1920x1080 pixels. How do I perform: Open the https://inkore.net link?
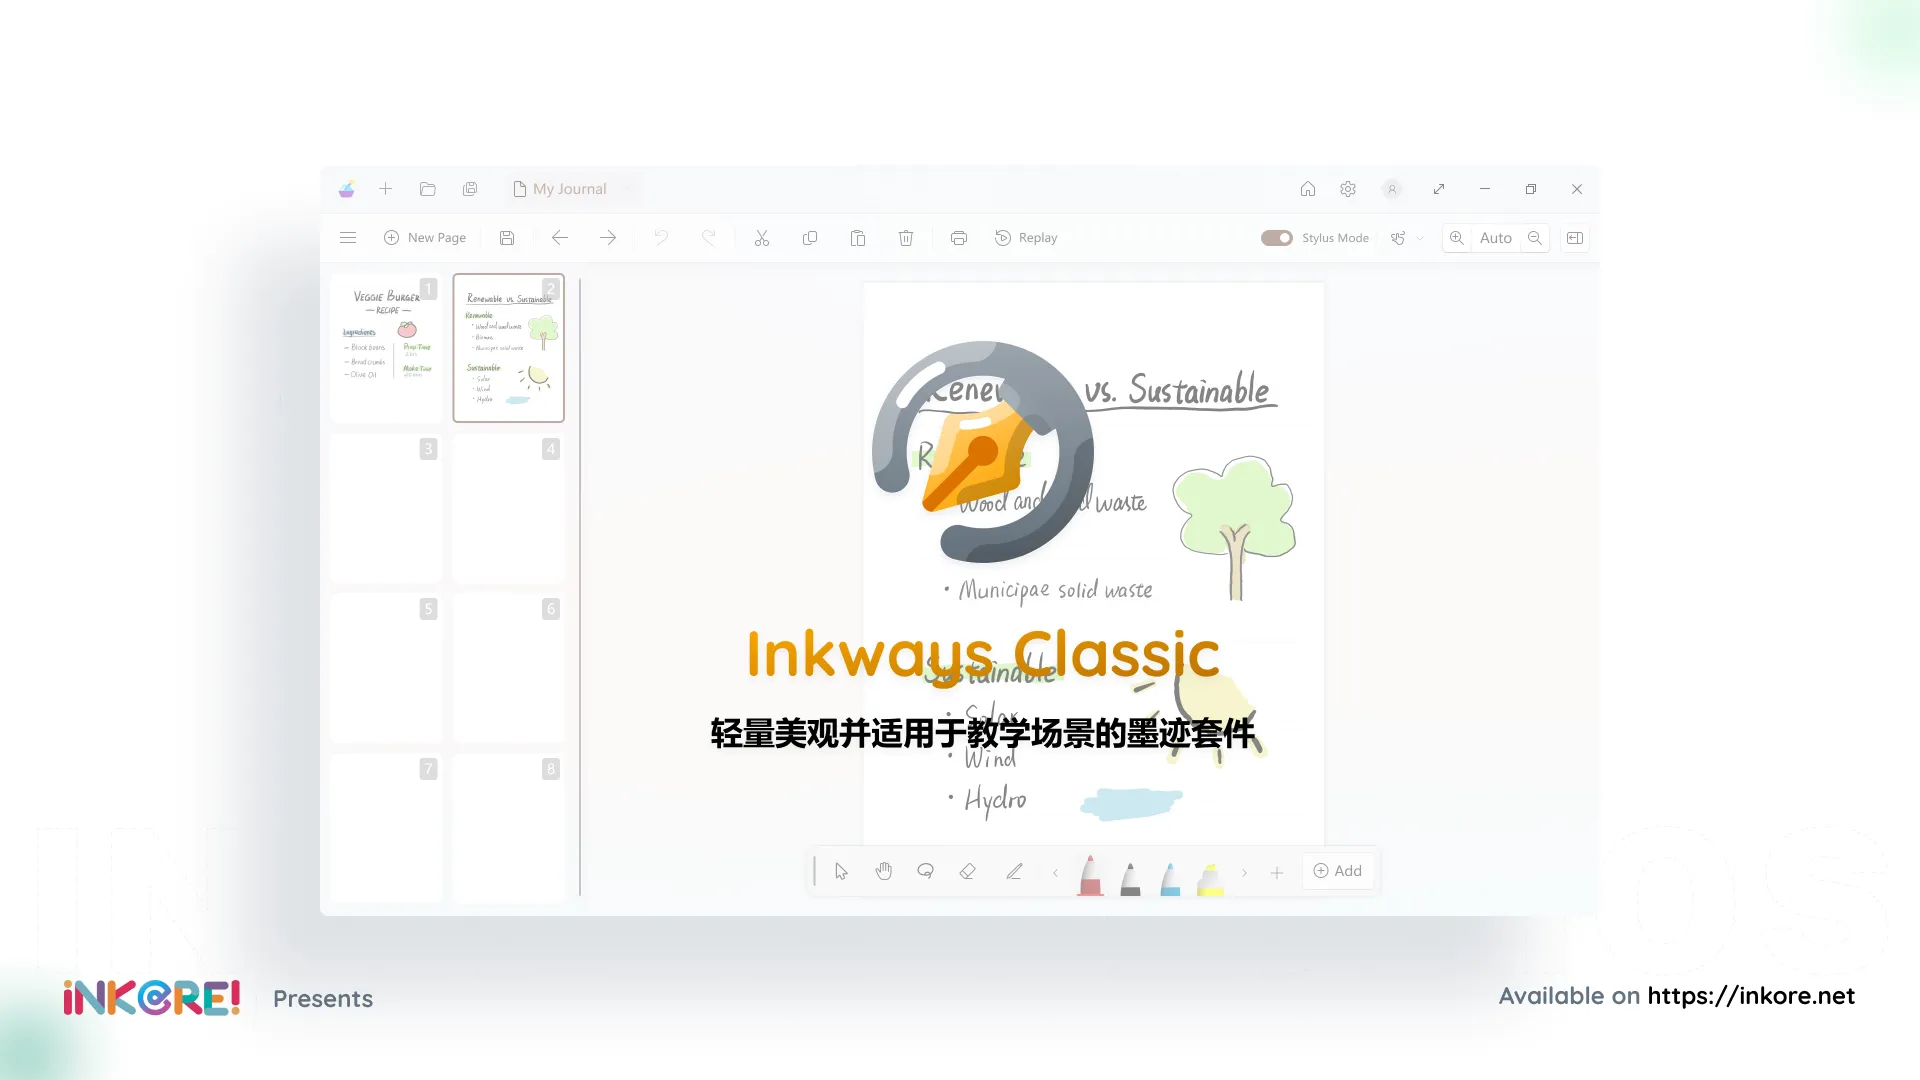coord(1751,996)
